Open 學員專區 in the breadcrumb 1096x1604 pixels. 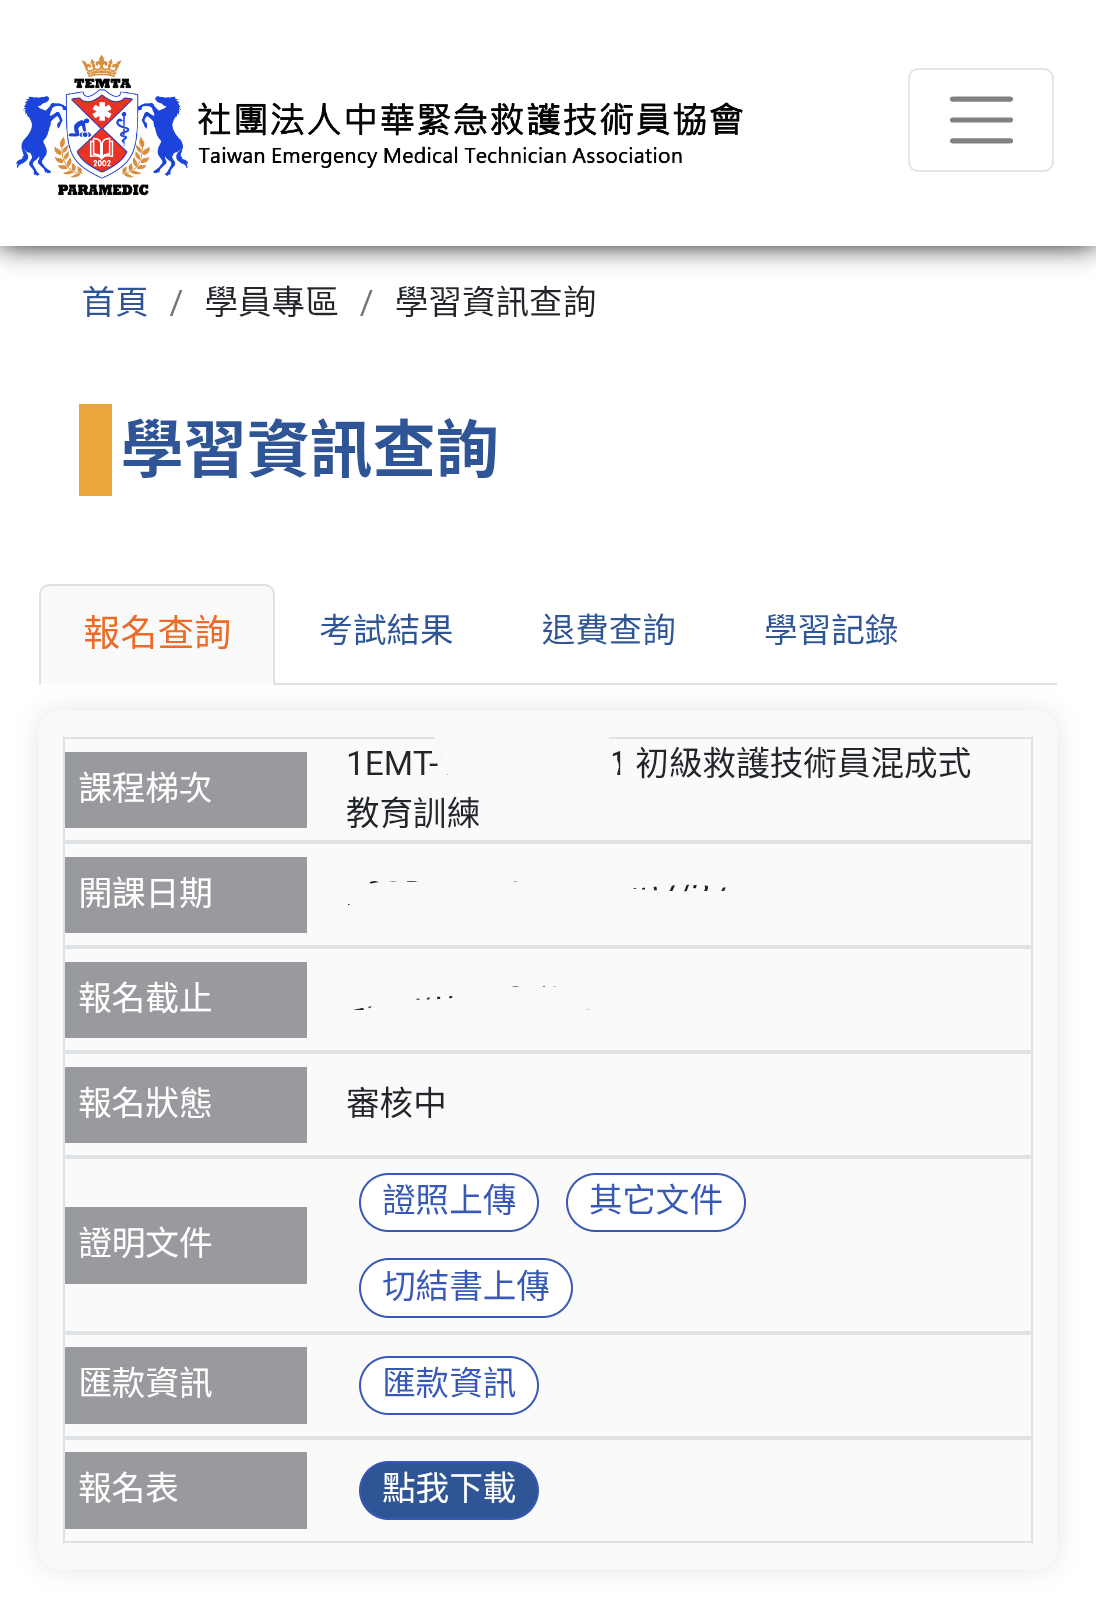point(271,302)
